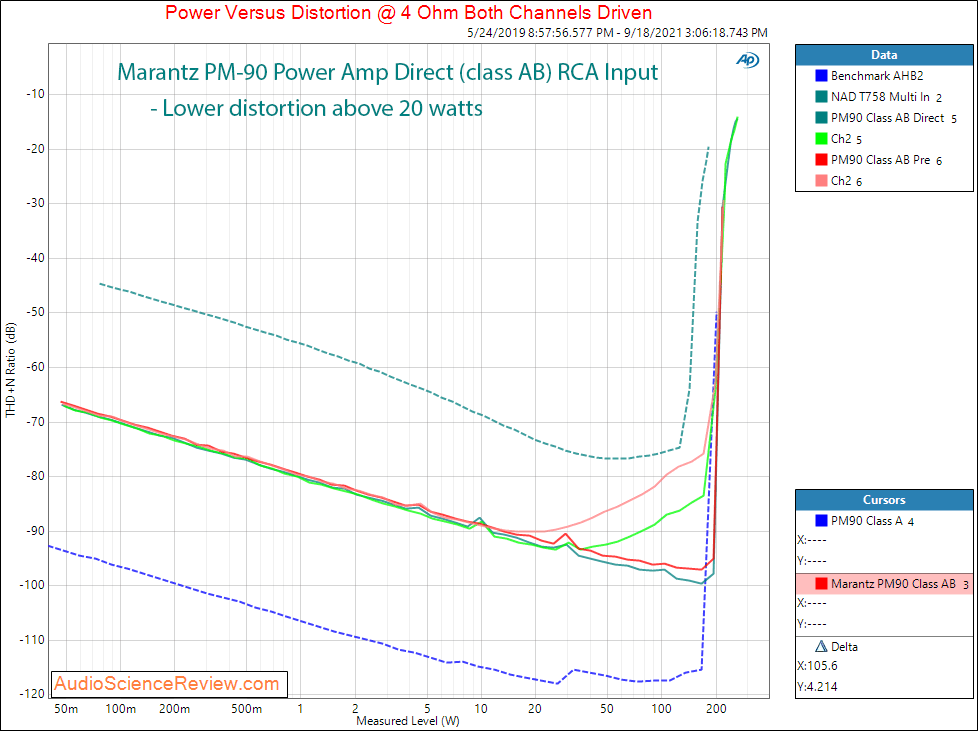Click the 'PM90 Class A' cursor label

click(867, 521)
